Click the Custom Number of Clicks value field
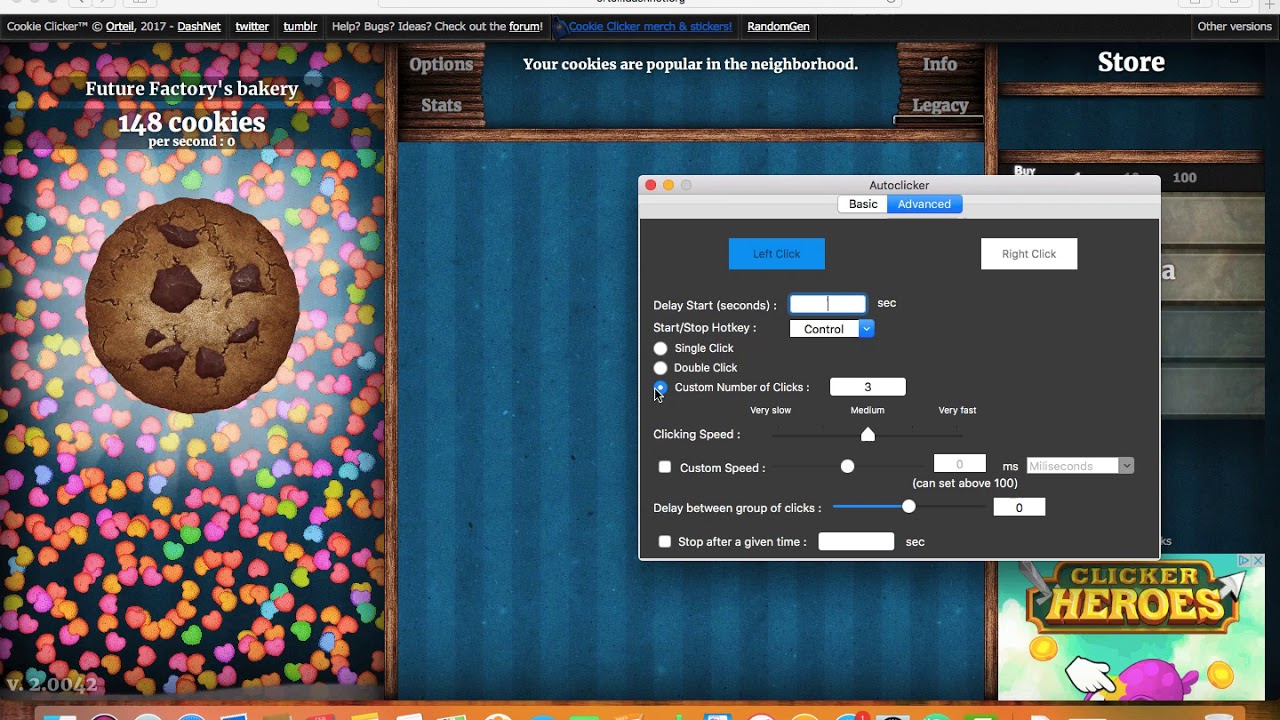 pos(868,387)
